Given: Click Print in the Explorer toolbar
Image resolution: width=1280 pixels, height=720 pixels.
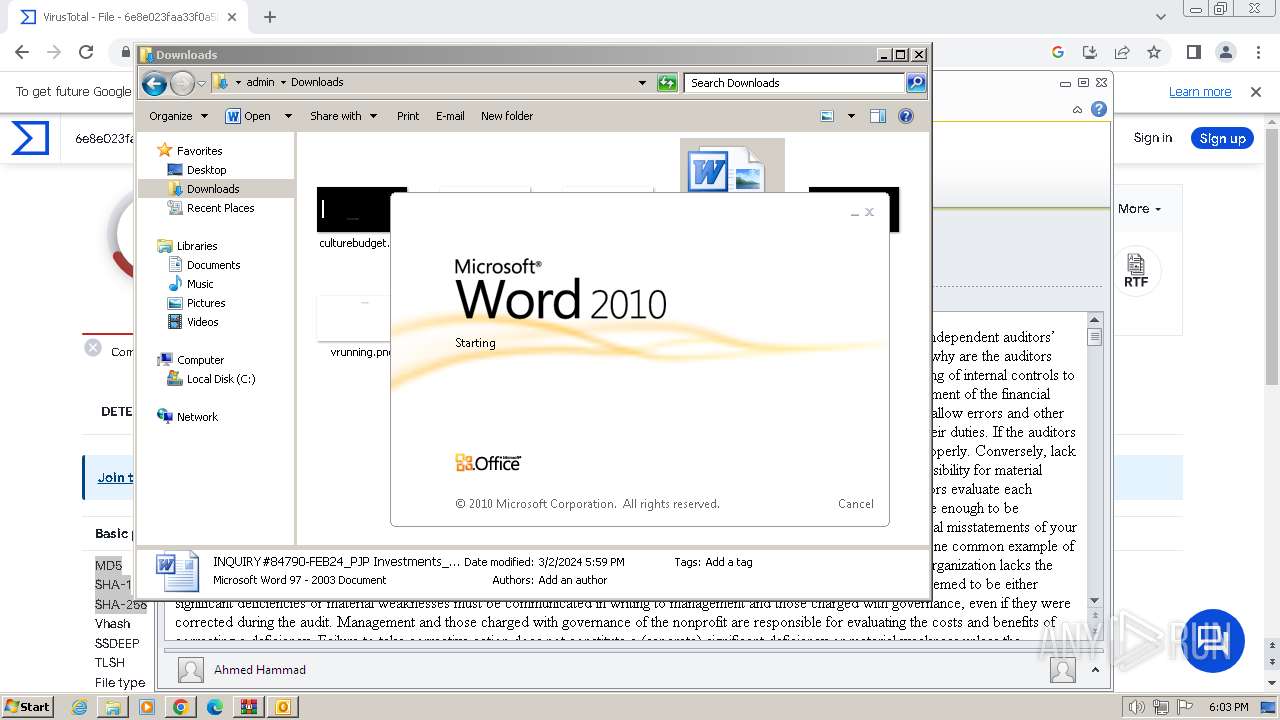Looking at the screenshot, I should tap(408, 116).
